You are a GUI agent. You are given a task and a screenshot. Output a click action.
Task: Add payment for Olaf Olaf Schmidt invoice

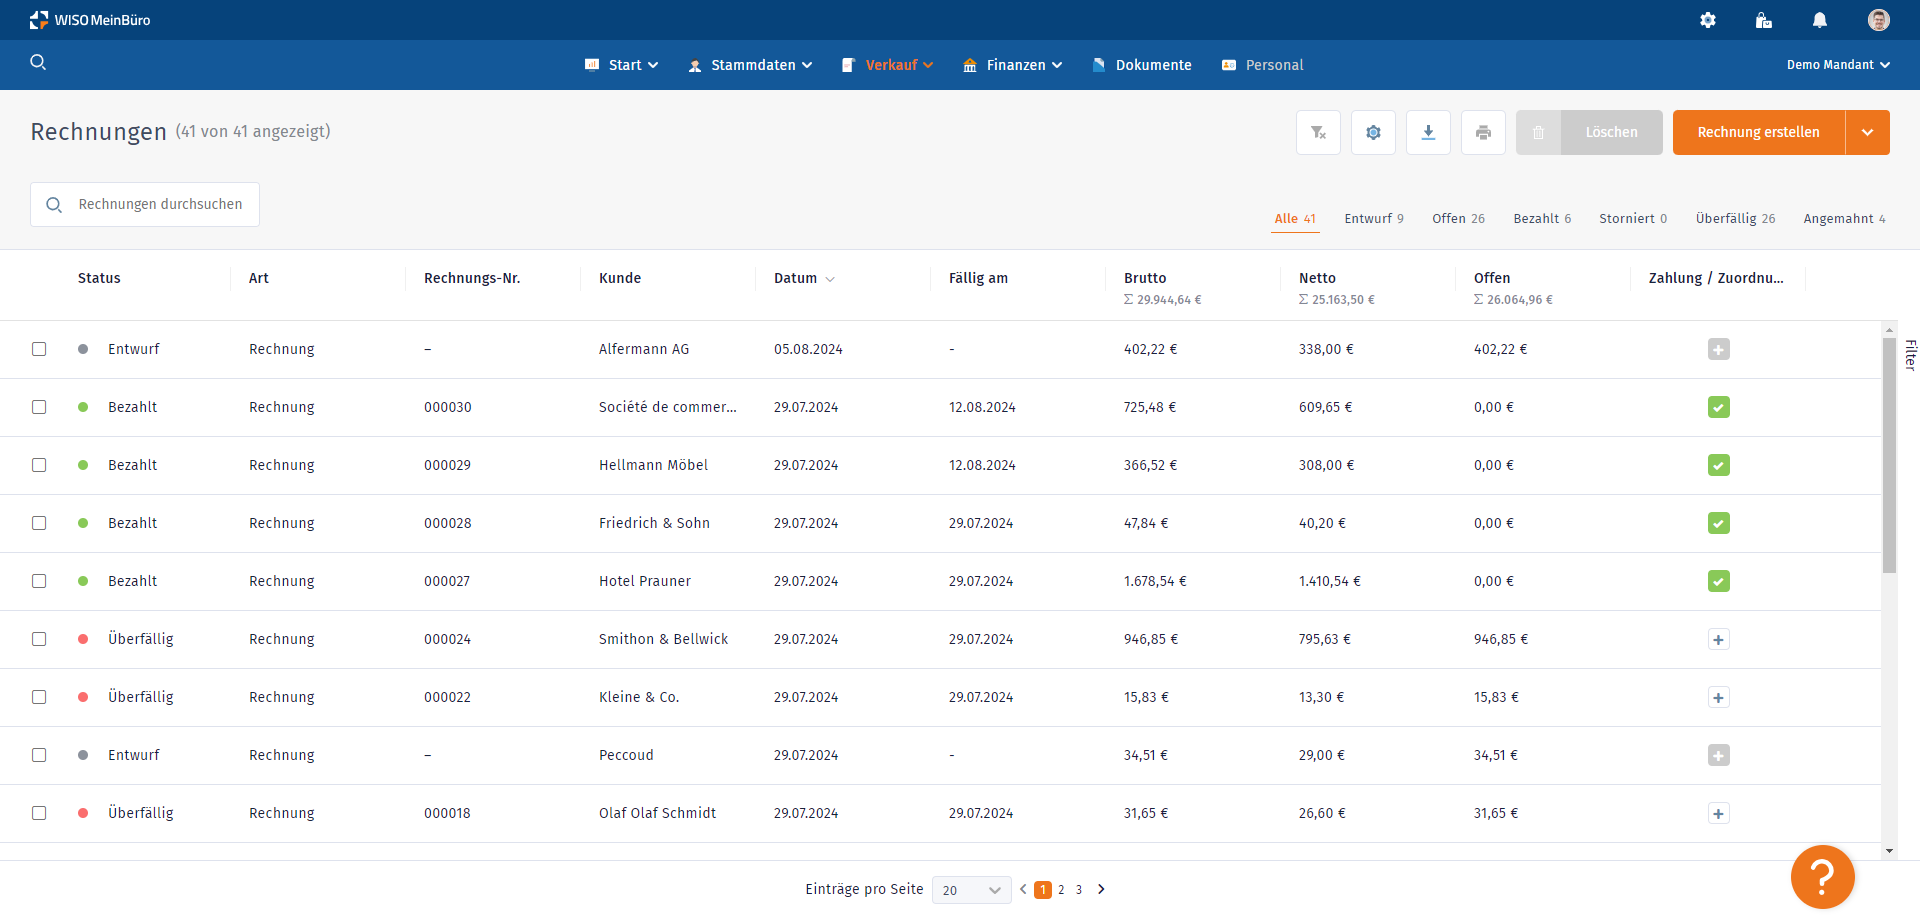(x=1718, y=813)
